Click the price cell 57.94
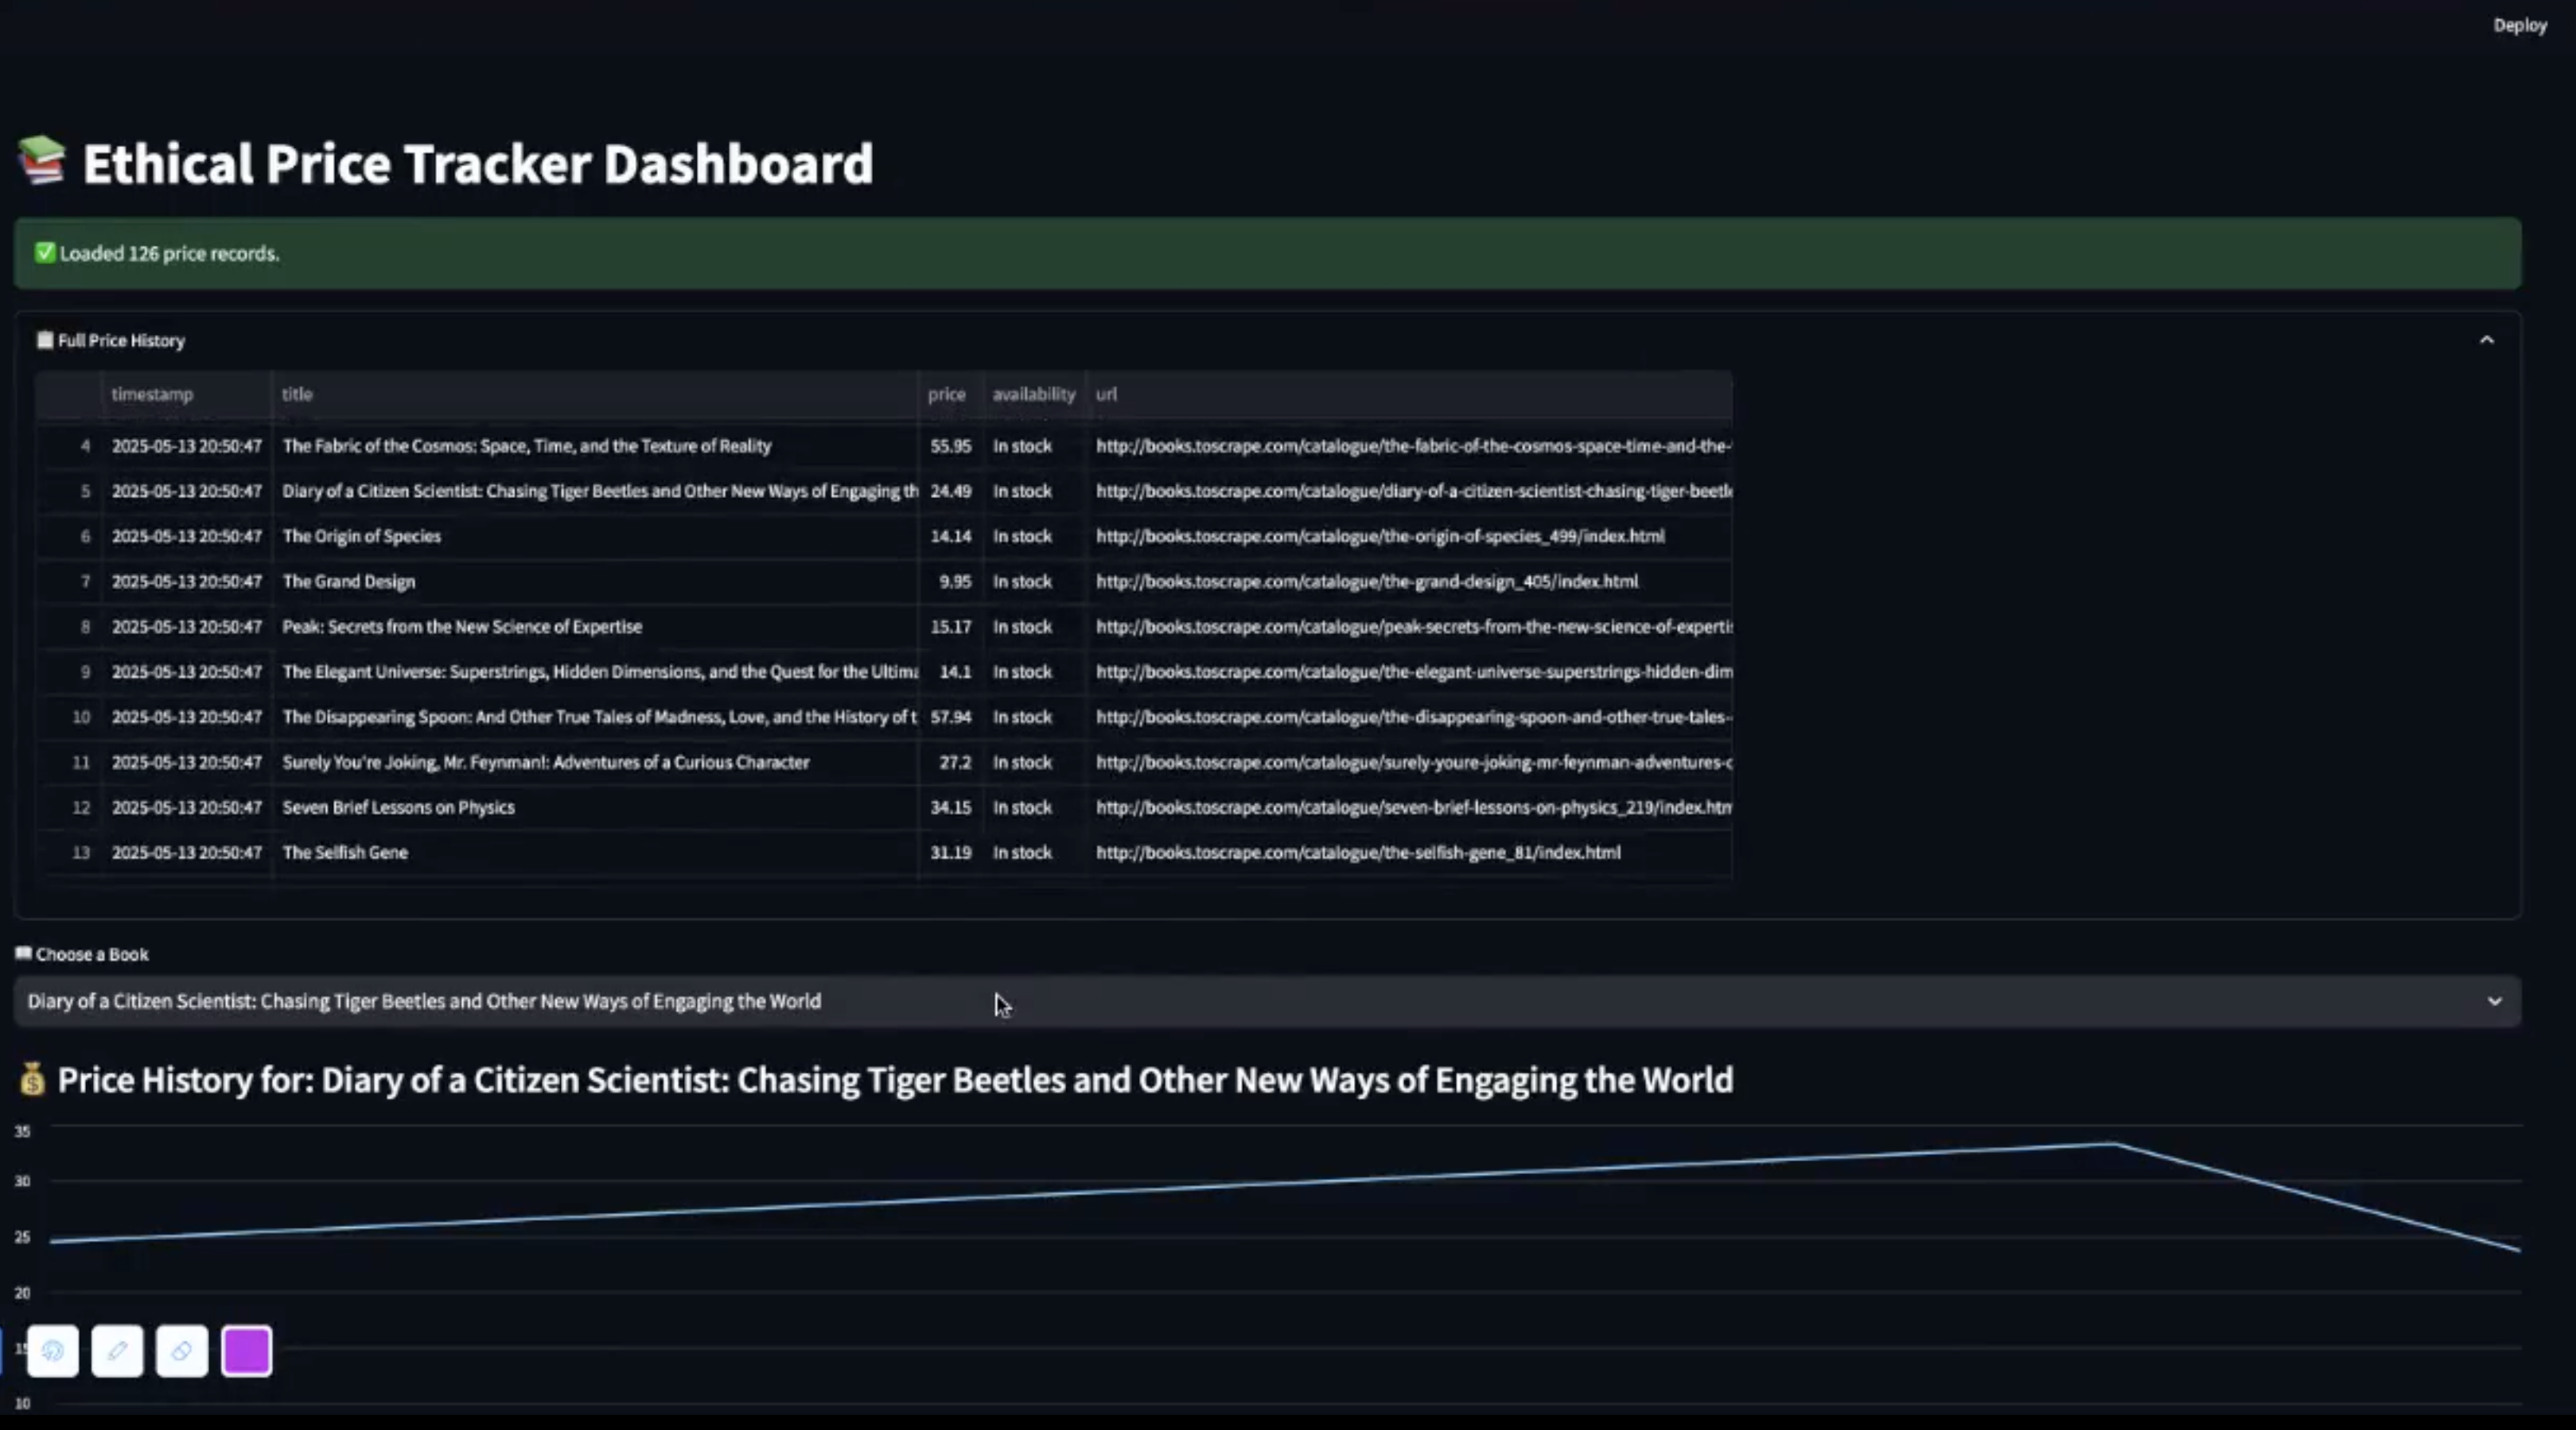The image size is (2576, 1430). pos(950,717)
